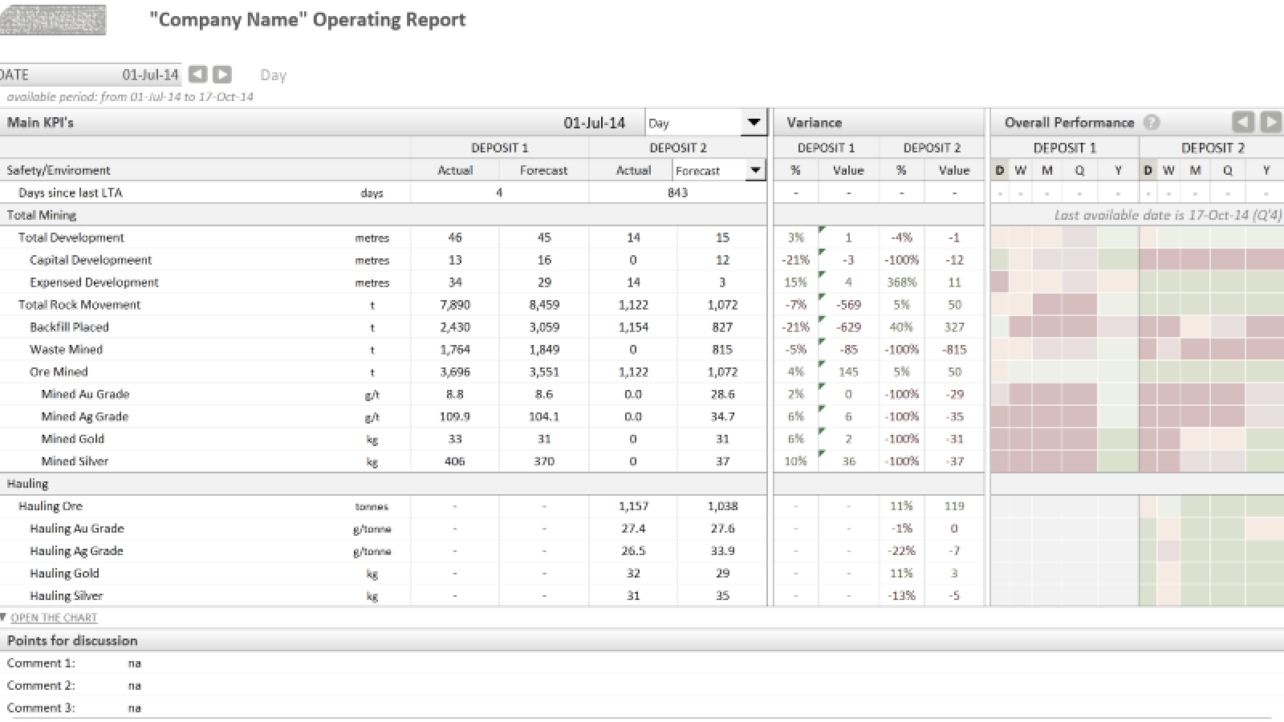Click the green comment marker on Ore Mined variance
Image resolution: width=1284 pixels, height=722 pixels.
pyautogui.click(x=822, y=365)
